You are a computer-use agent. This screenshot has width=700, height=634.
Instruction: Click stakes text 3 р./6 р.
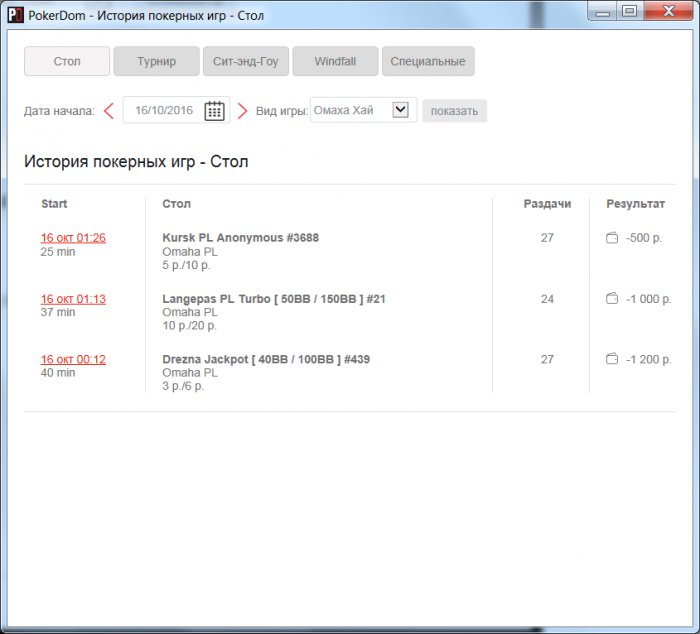click(x=183, y=386)
